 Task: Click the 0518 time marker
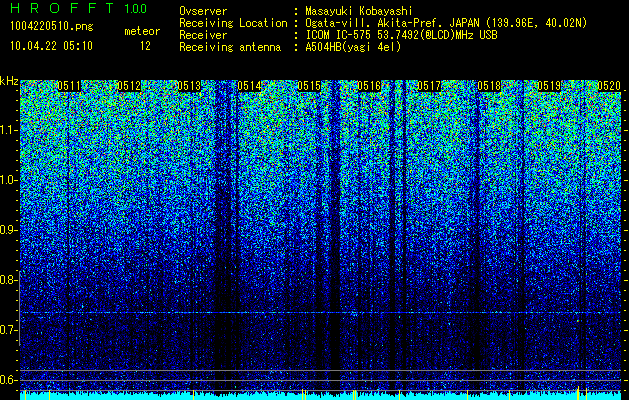(489, 86)
